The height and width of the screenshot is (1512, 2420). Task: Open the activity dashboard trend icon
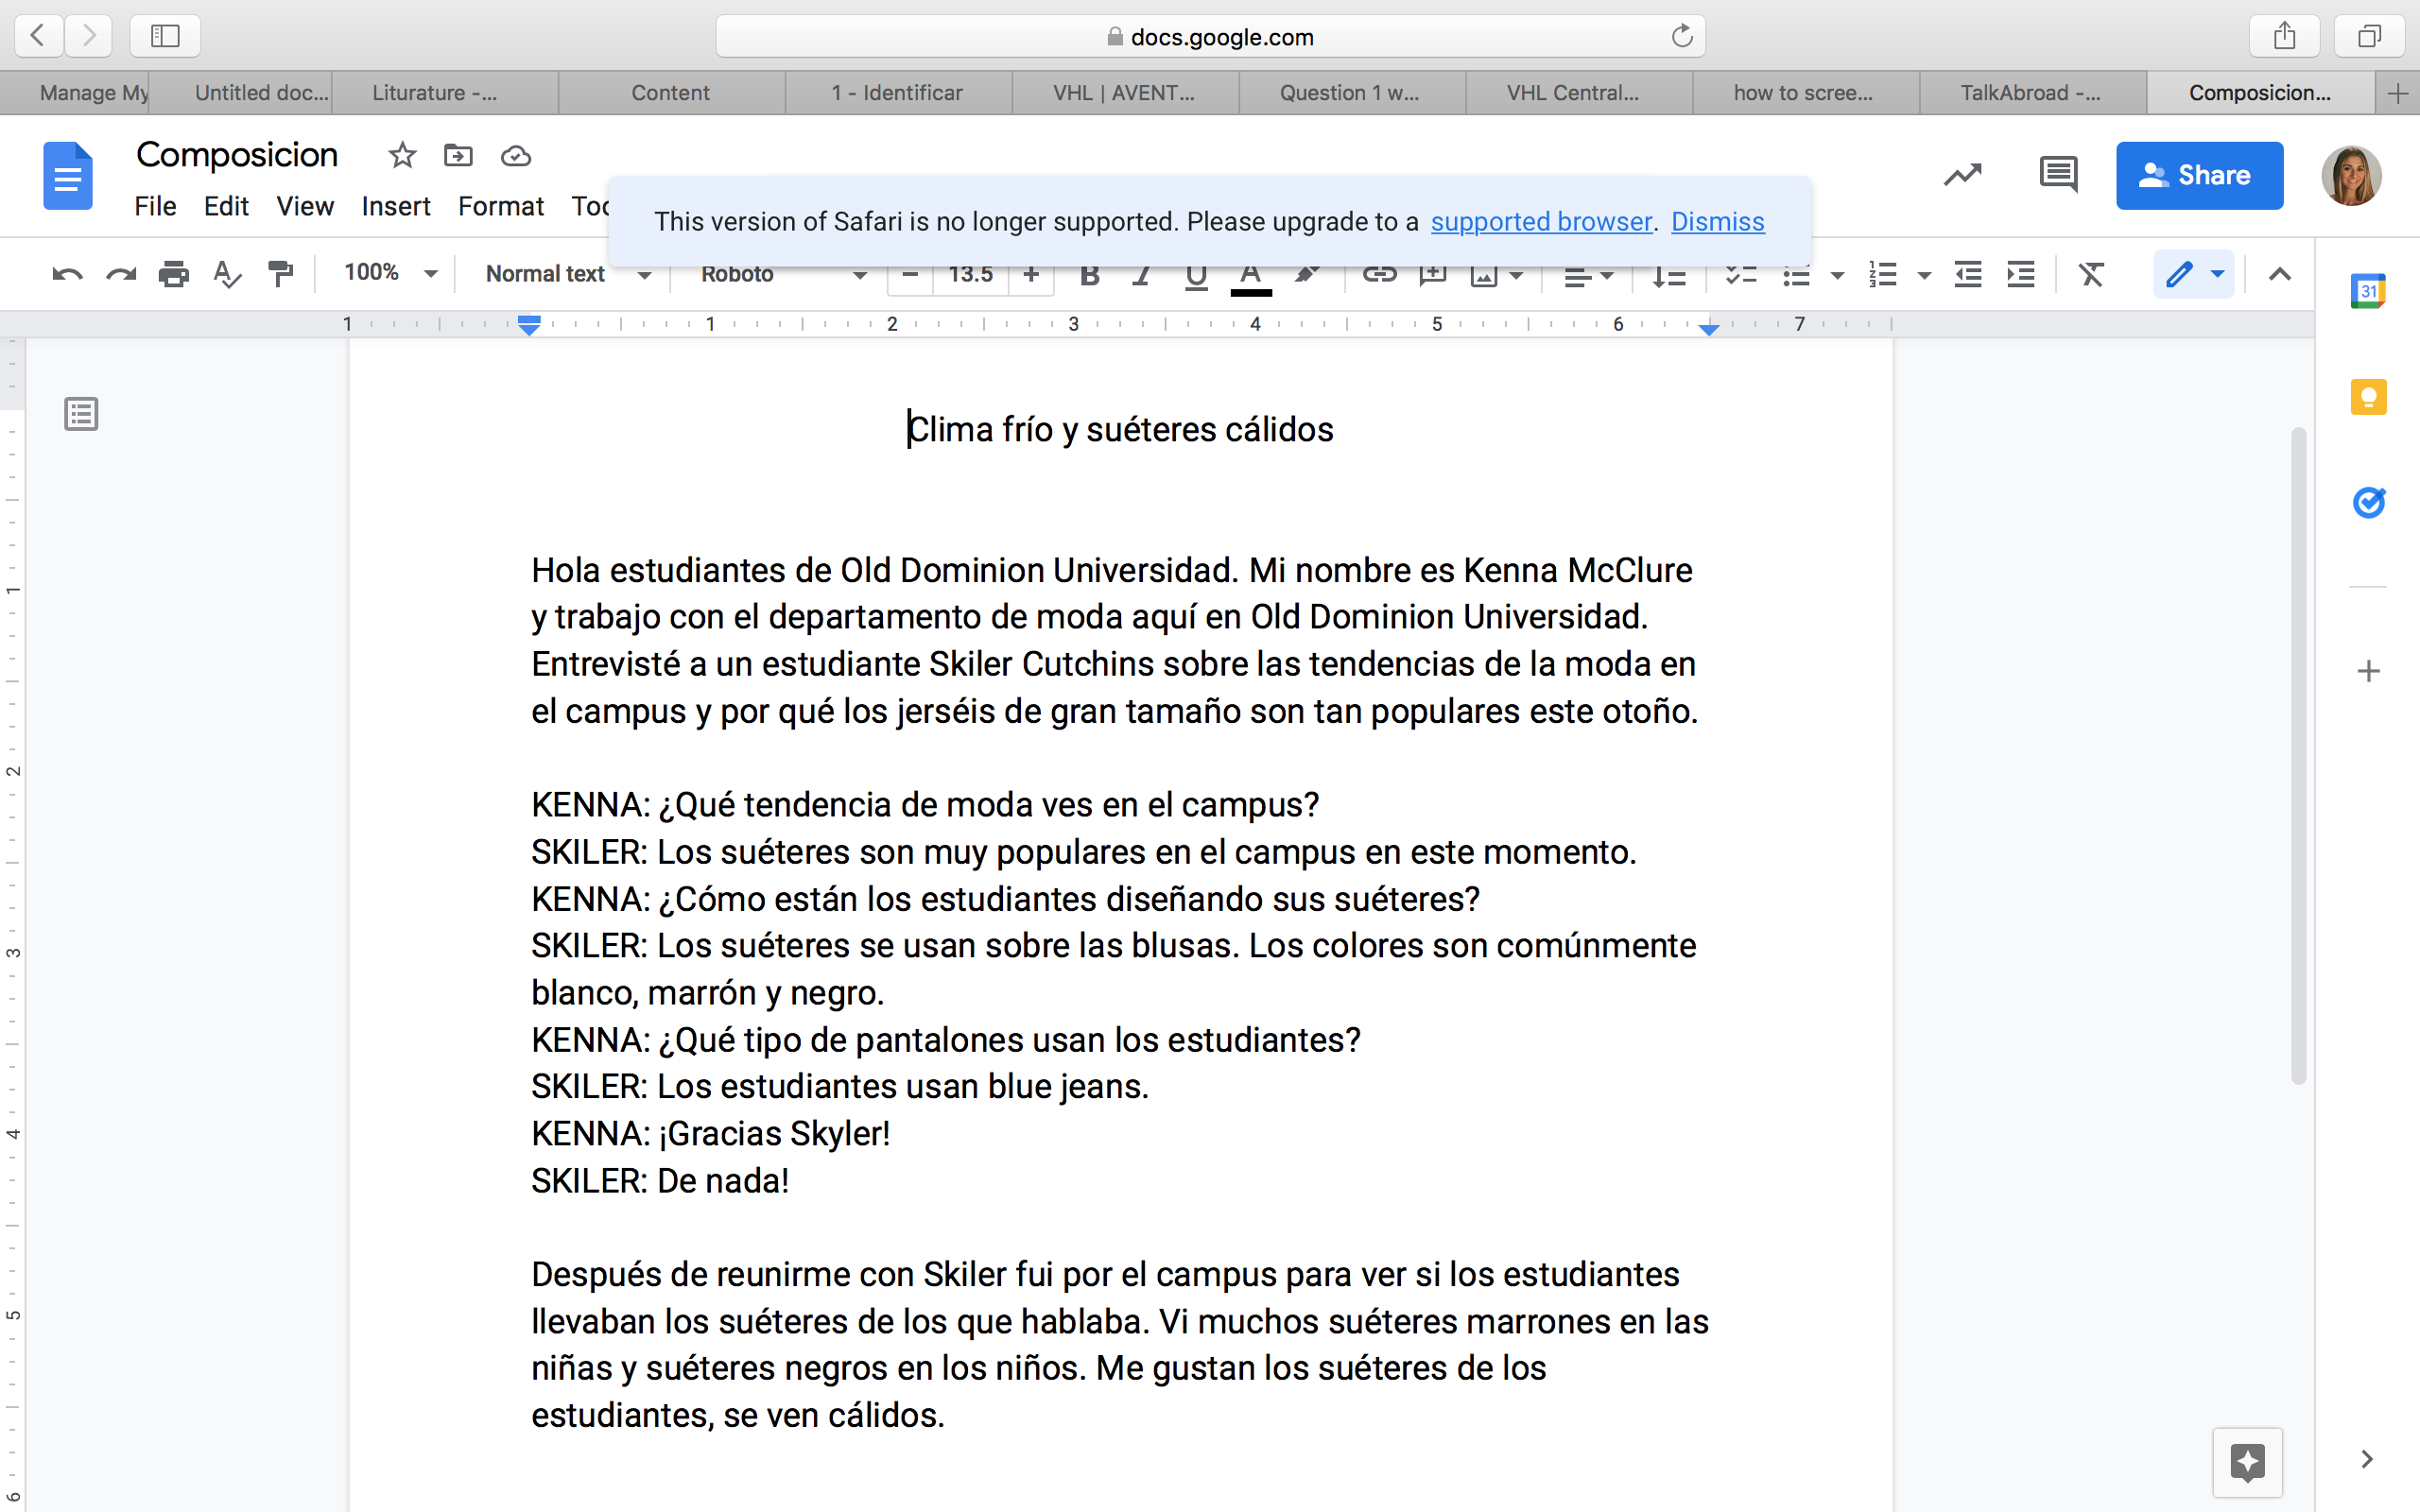[x=1962, y=175]
